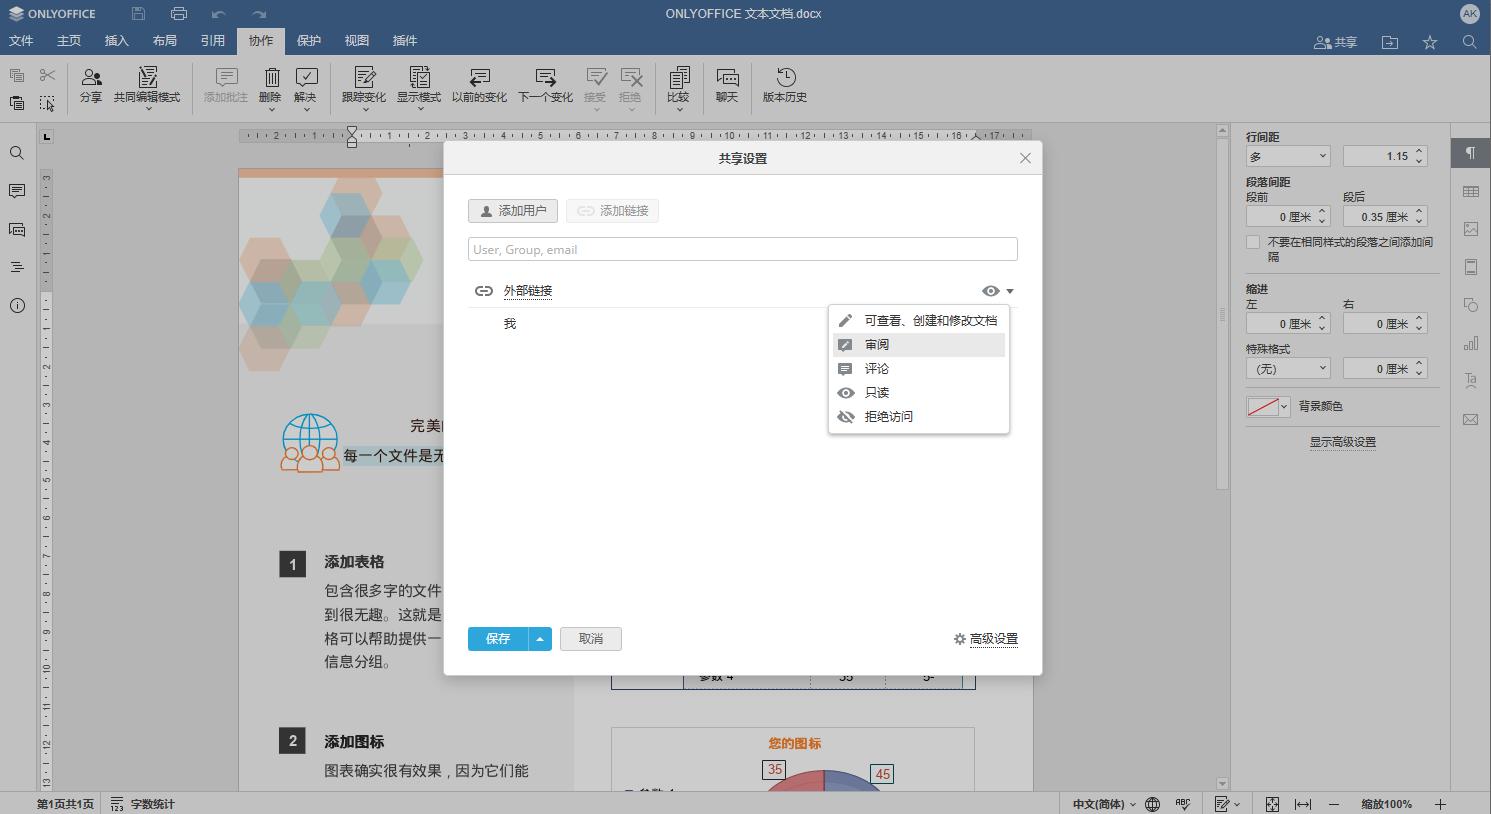1491x814 pixels.
Task: Select 审阅 permission from the menu
Action: click(x=877, y=344)
